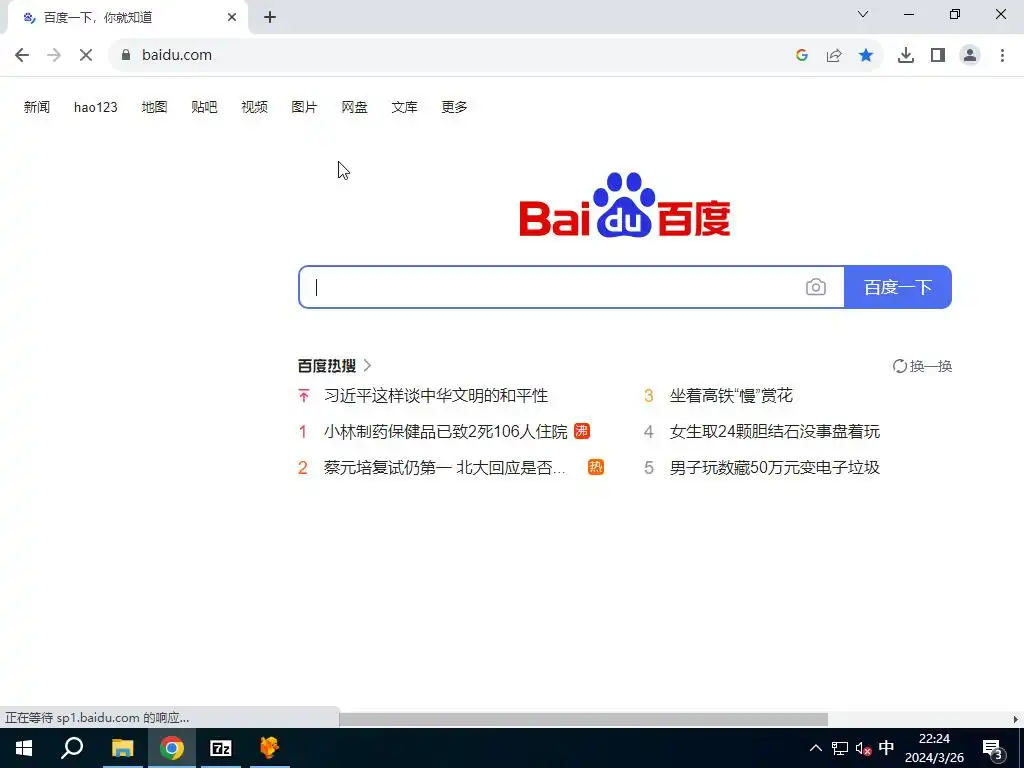Click the 换一换 text link
1024x768 pixels.
click(931, 366)
